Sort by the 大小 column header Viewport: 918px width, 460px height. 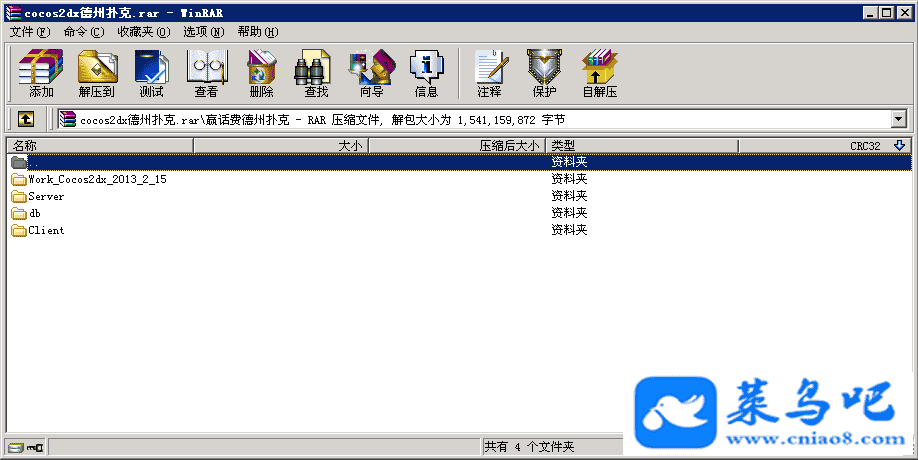tap(281, 146)
